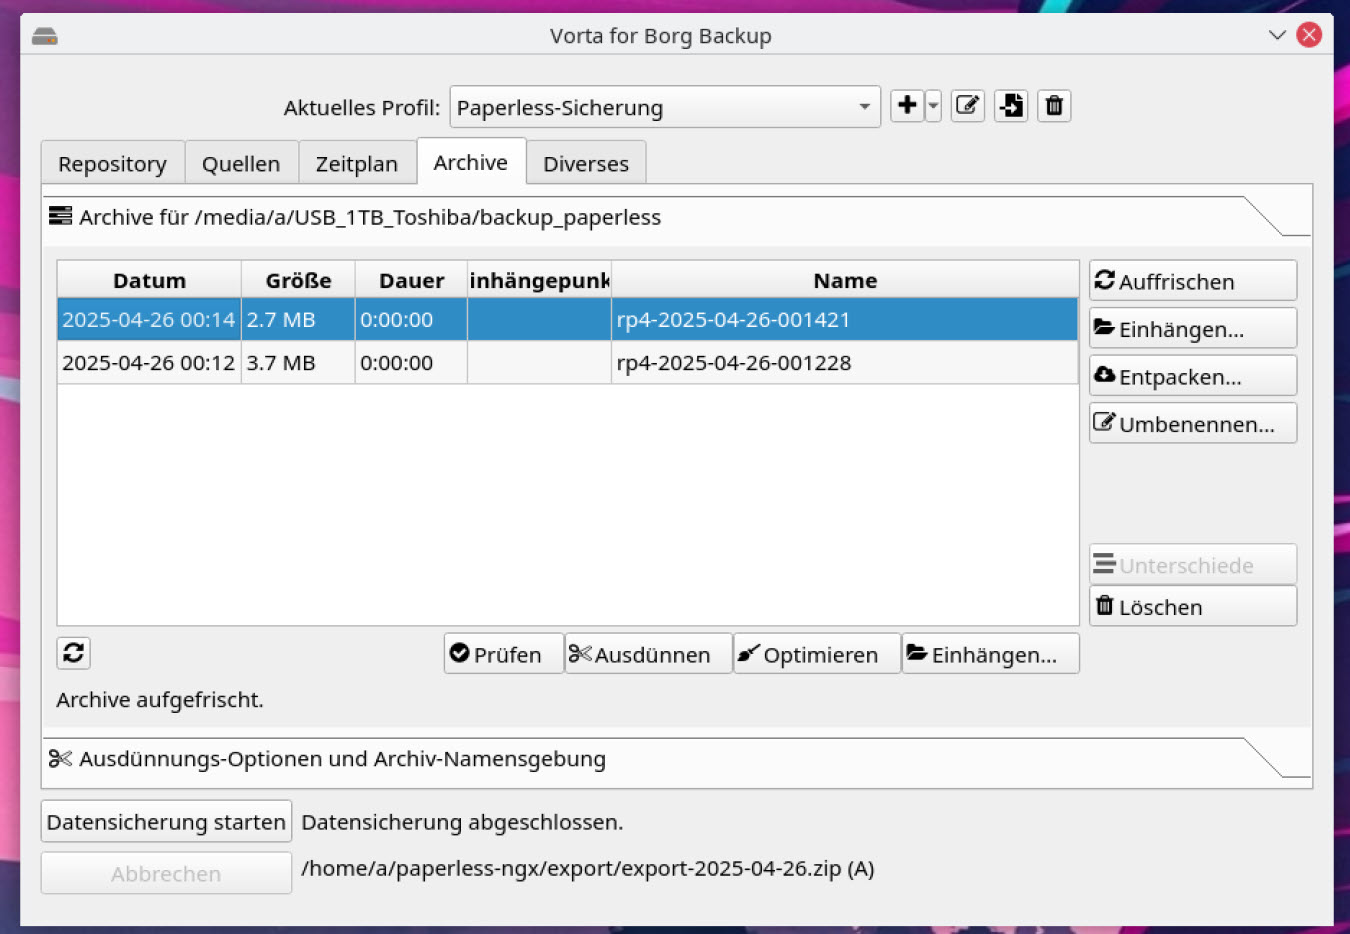The image size is (1350, 934).
Task: Sort archives by Größe column header
Action: [x=298, y=281]
